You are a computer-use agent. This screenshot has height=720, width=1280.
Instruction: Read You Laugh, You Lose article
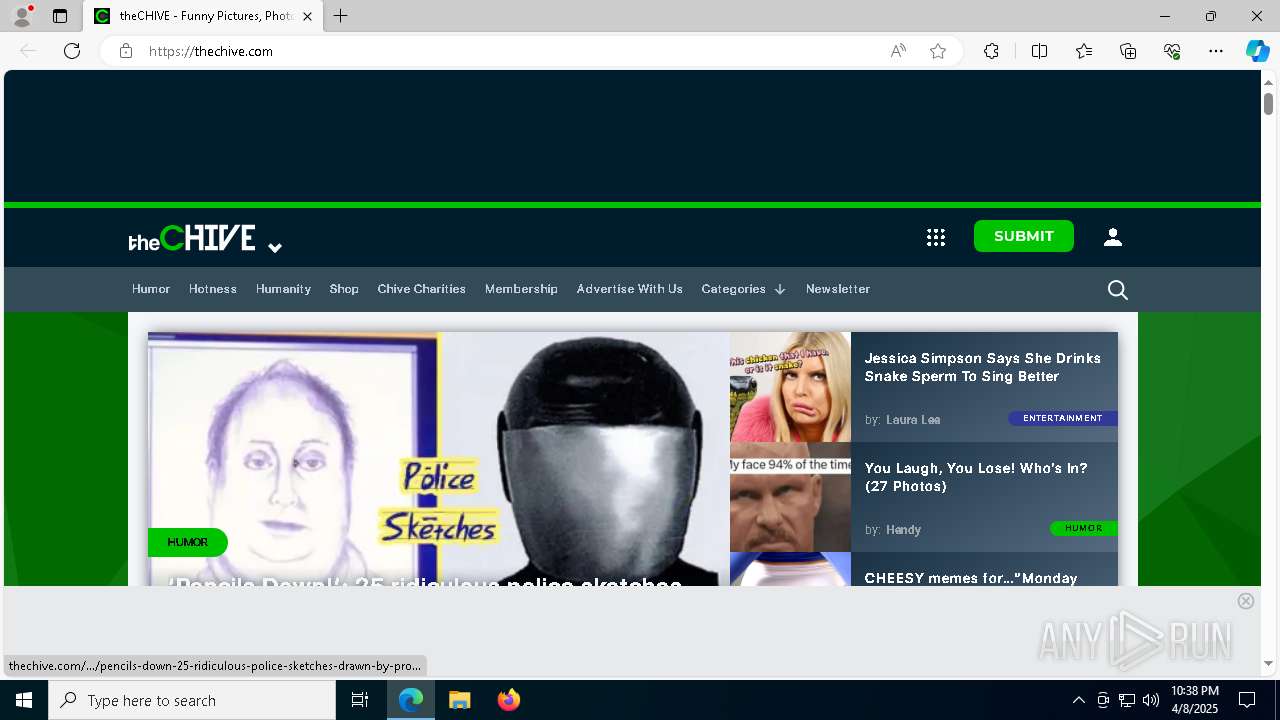[976, 477]
